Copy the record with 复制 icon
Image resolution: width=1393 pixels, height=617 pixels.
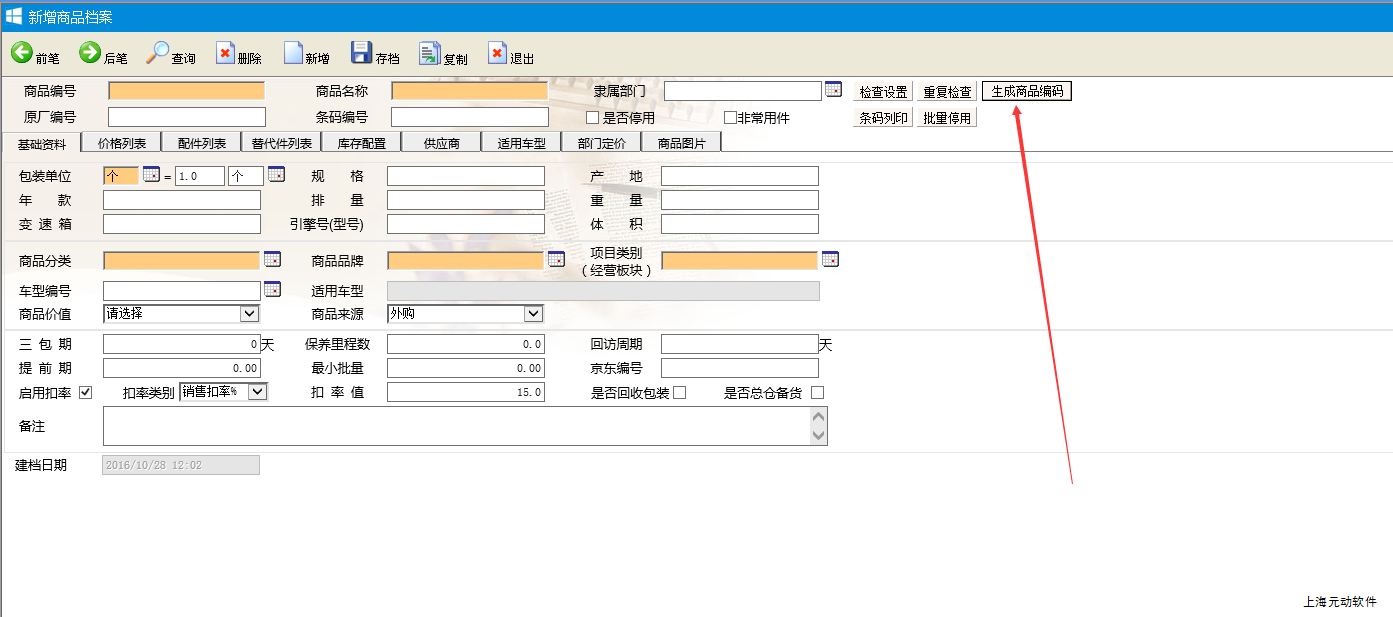(x=430, y=53)
